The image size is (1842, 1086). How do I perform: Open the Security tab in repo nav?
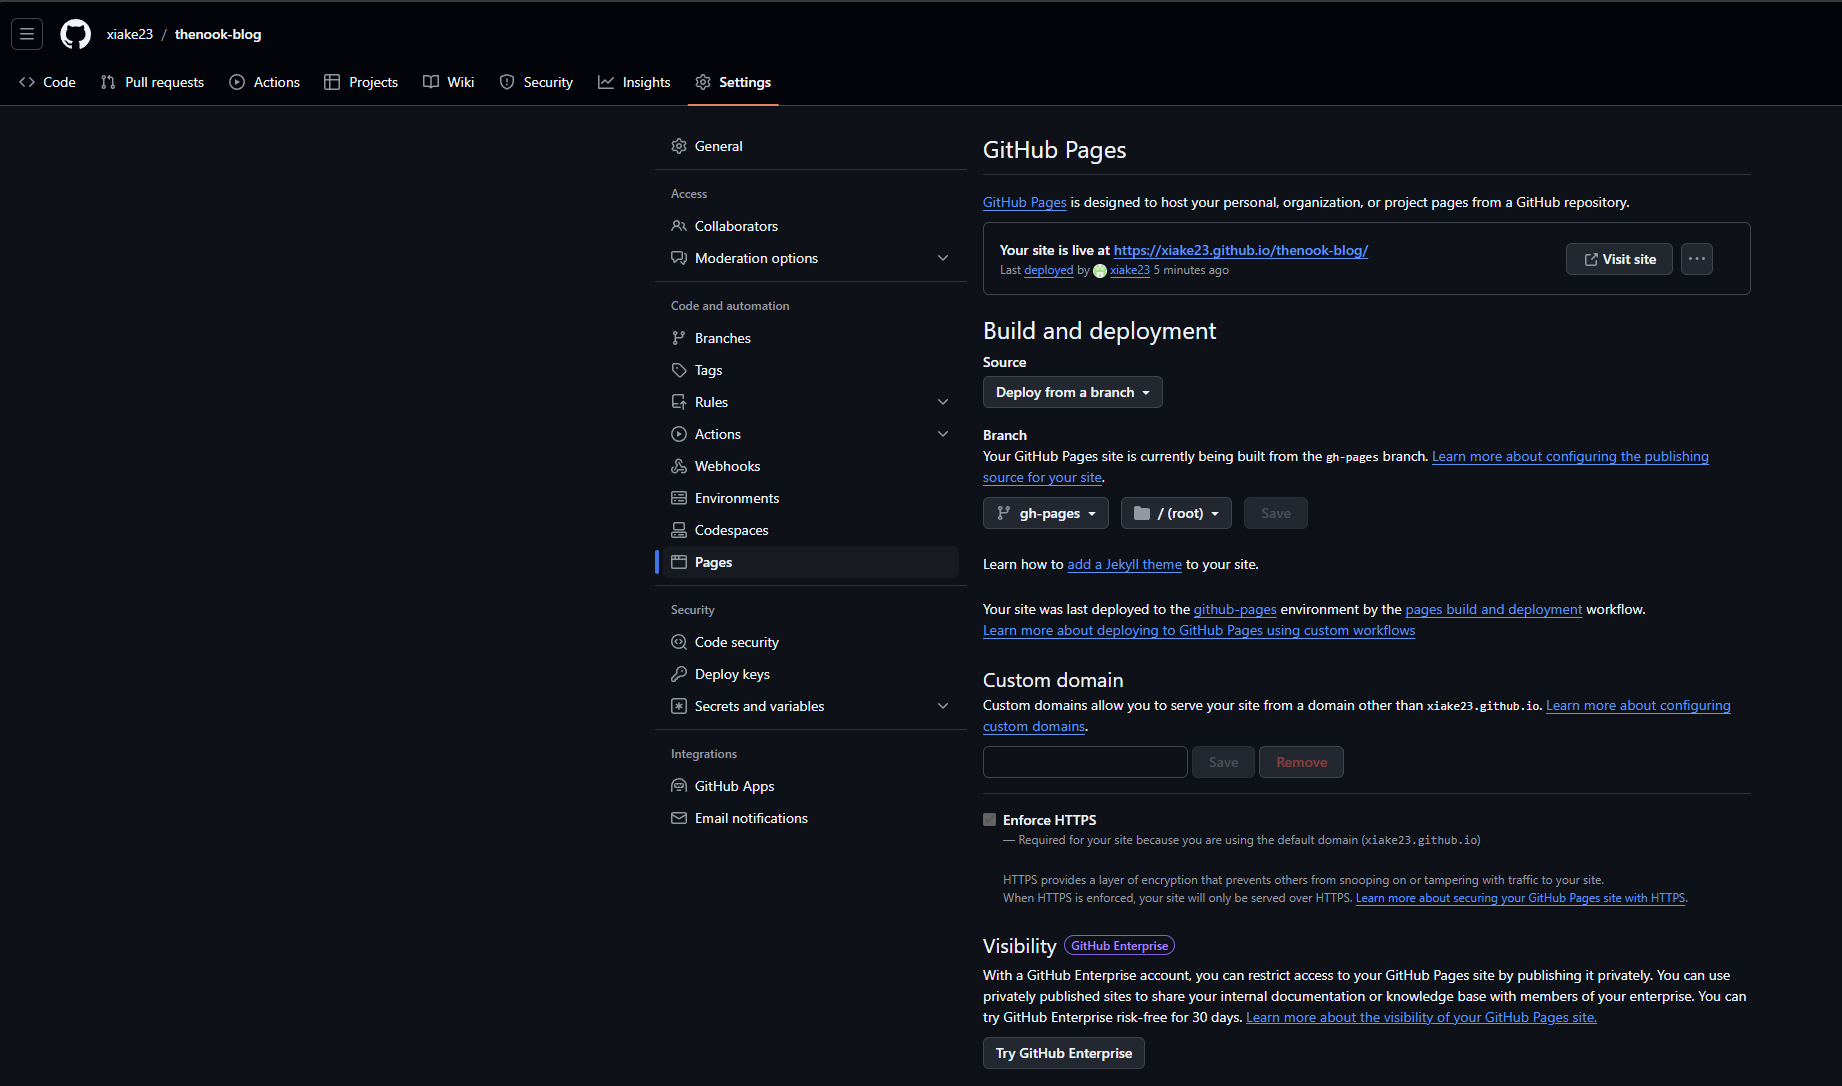click(x=536, y=82)
